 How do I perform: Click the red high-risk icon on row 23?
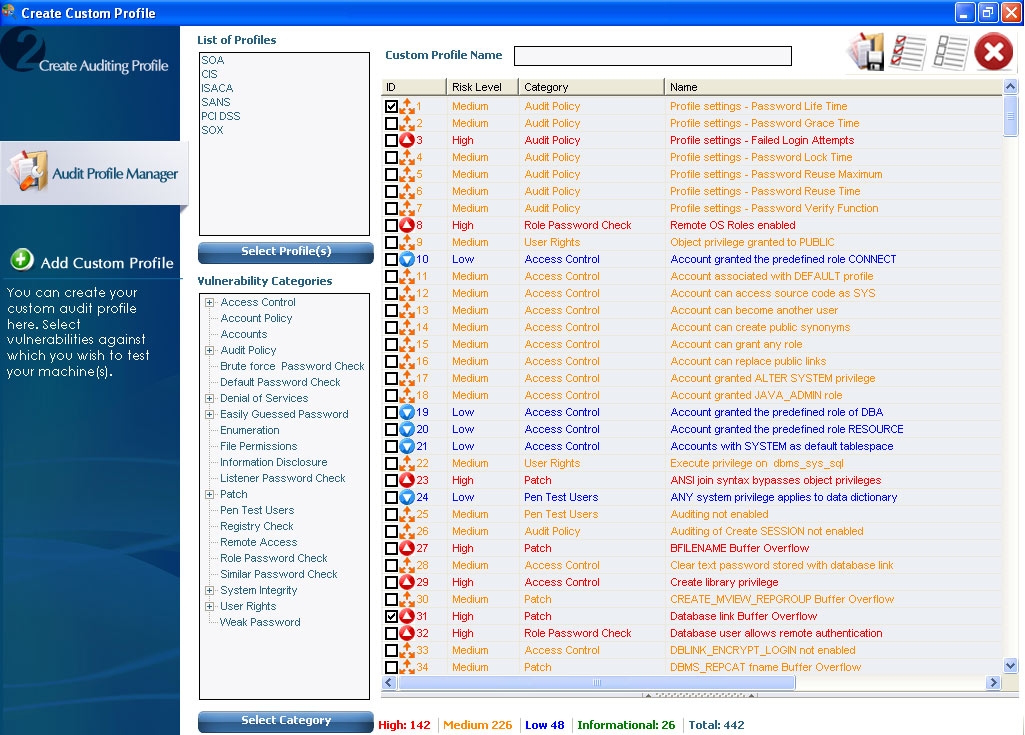[407, 480]
